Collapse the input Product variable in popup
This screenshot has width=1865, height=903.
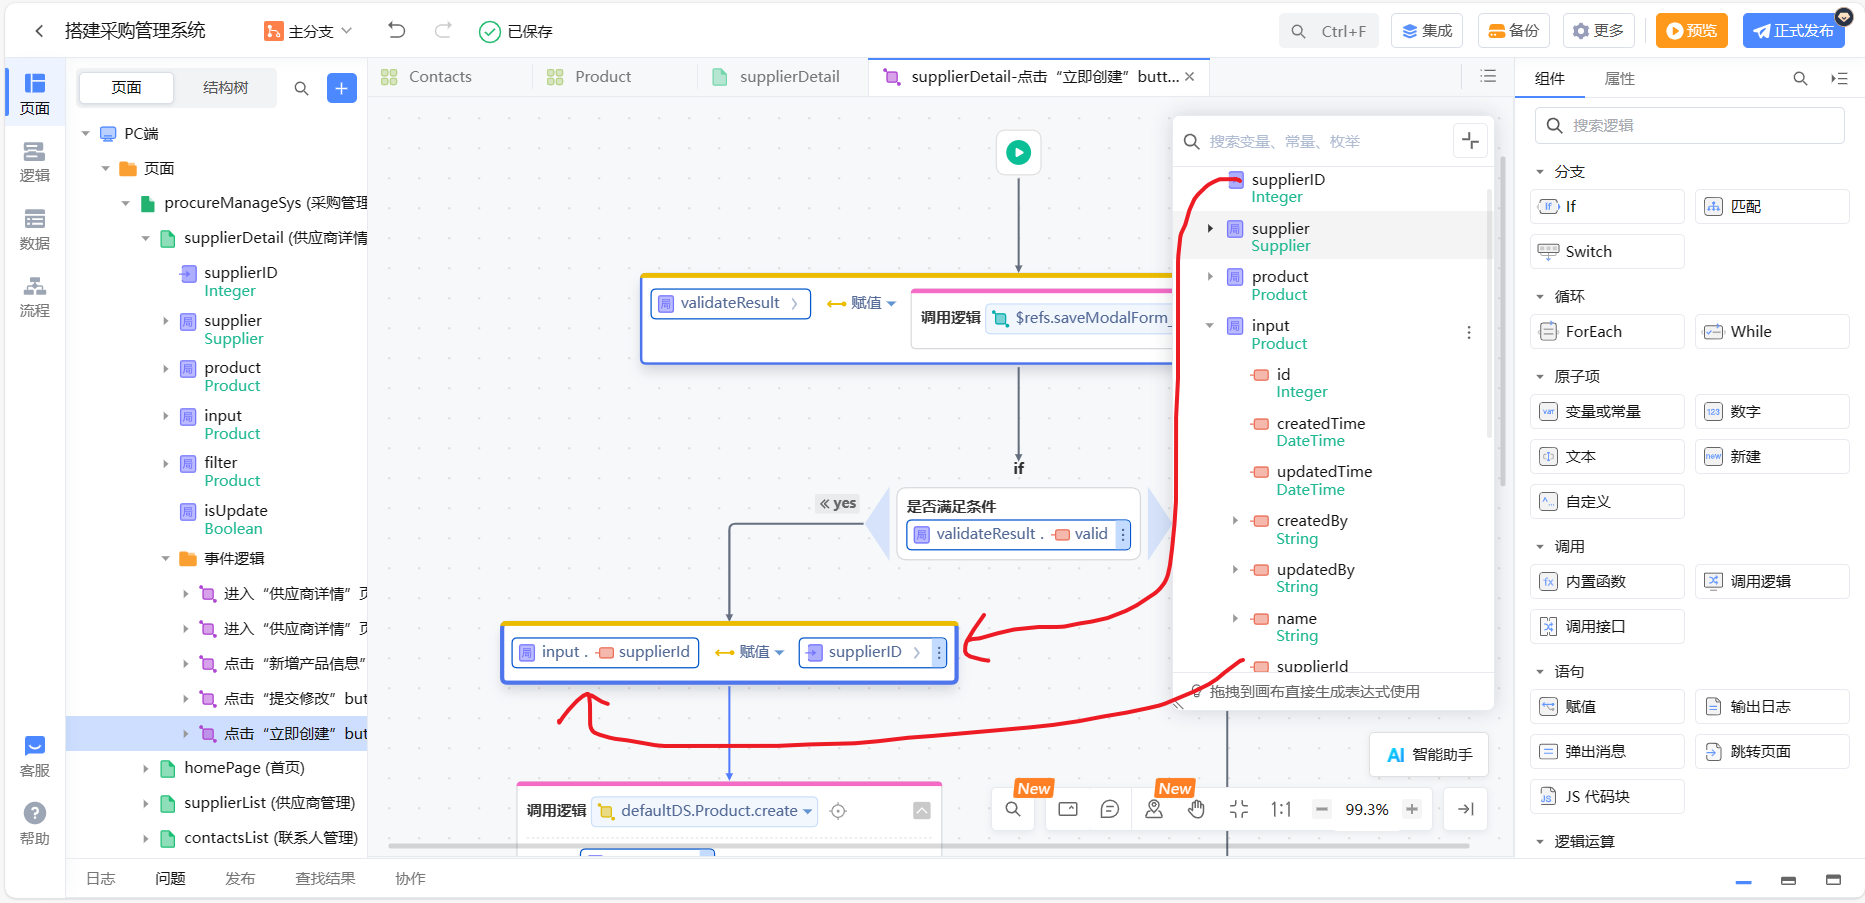point(1210,326)
